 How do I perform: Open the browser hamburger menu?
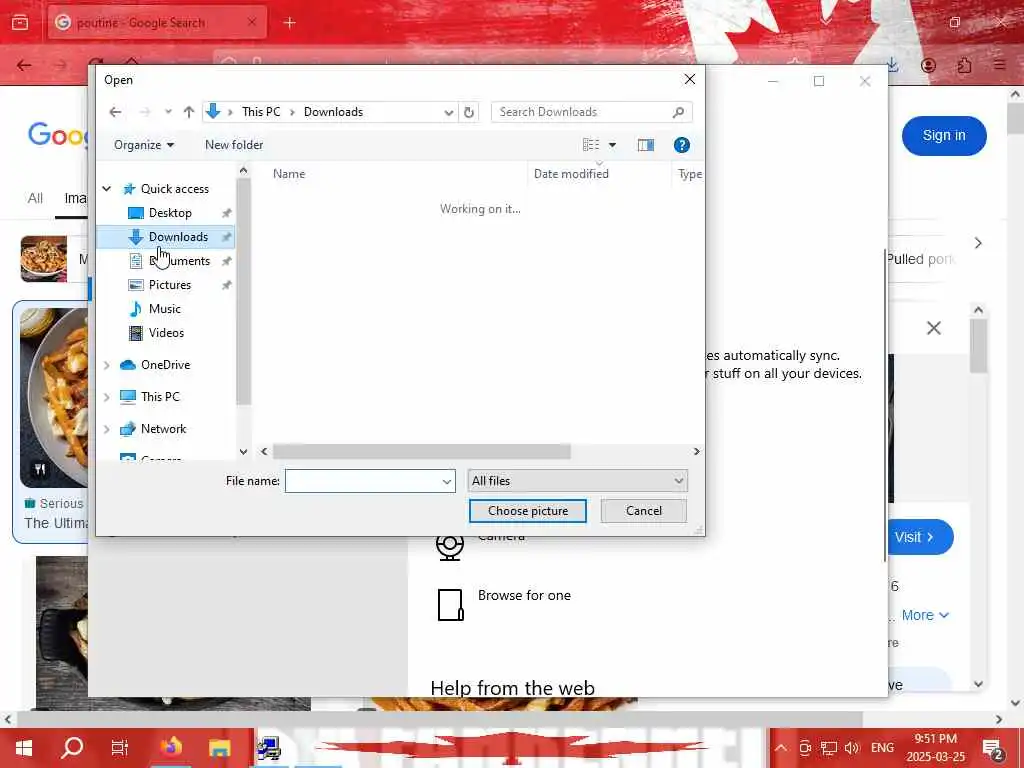[999, 65]
